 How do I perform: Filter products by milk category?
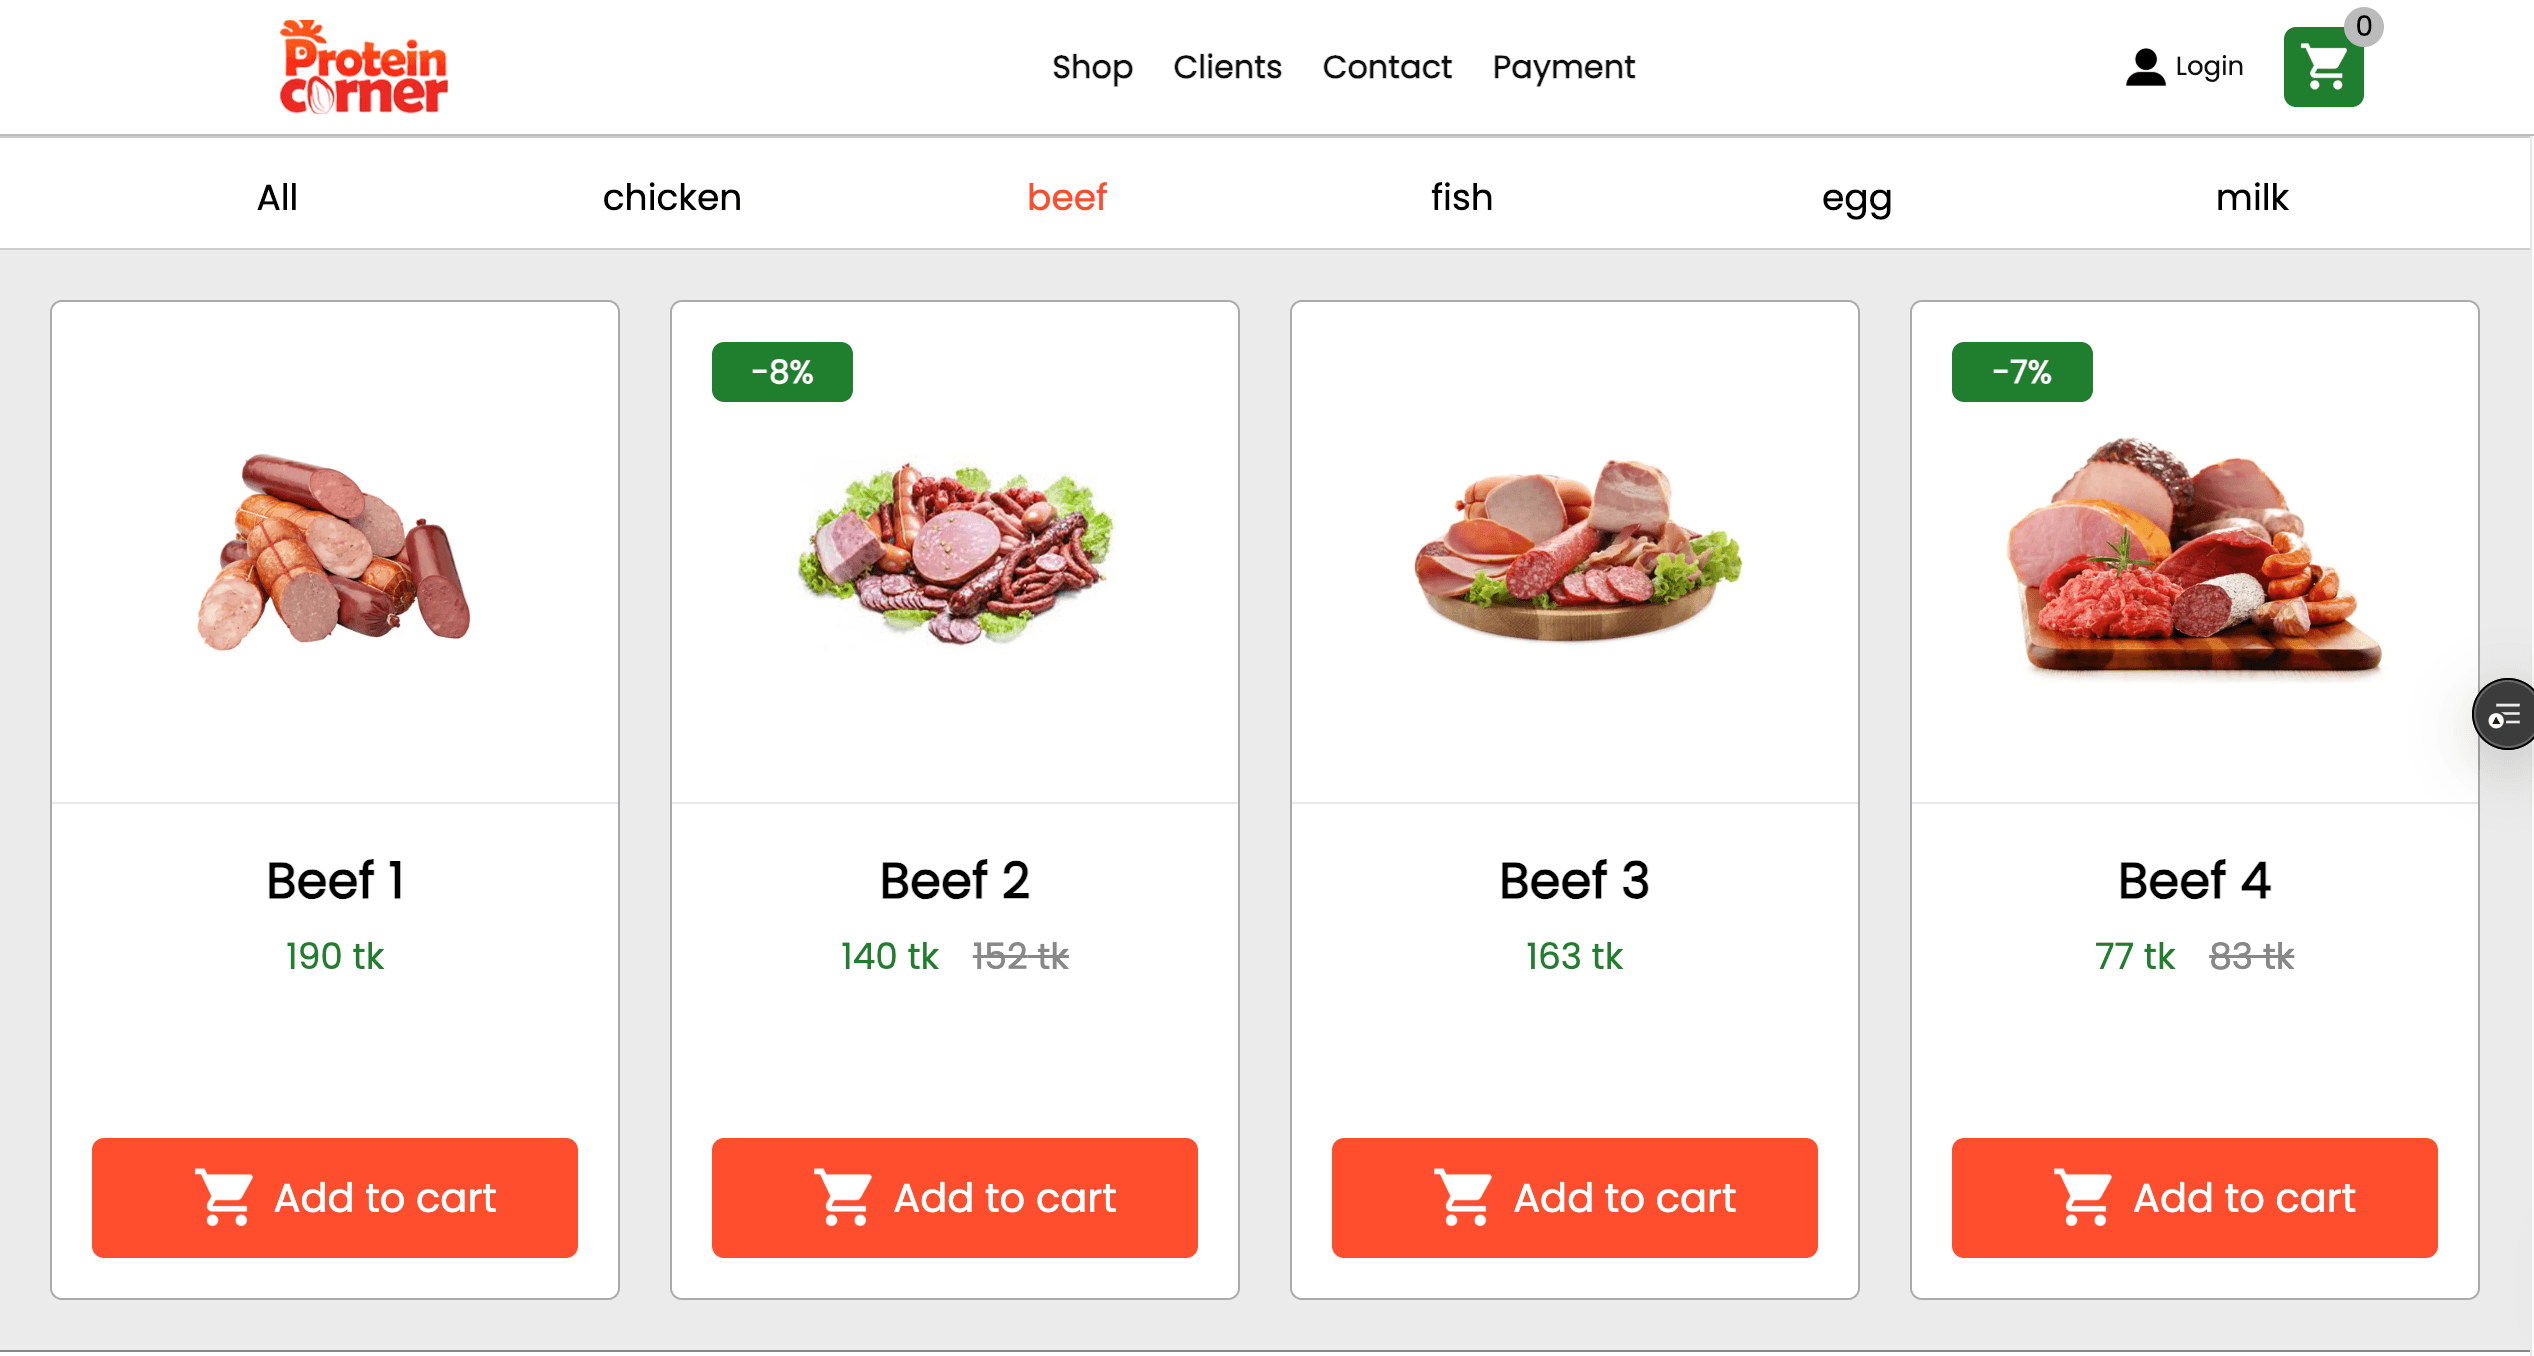pos(2251,197)
